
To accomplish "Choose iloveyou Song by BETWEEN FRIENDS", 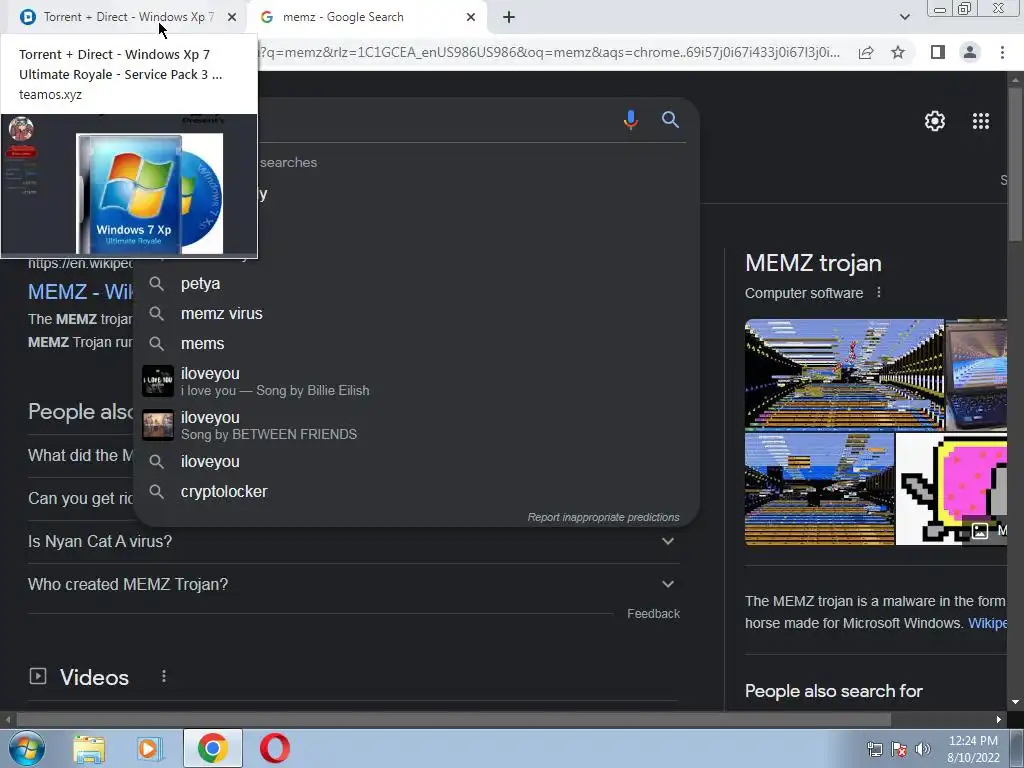I will point(416,425).
